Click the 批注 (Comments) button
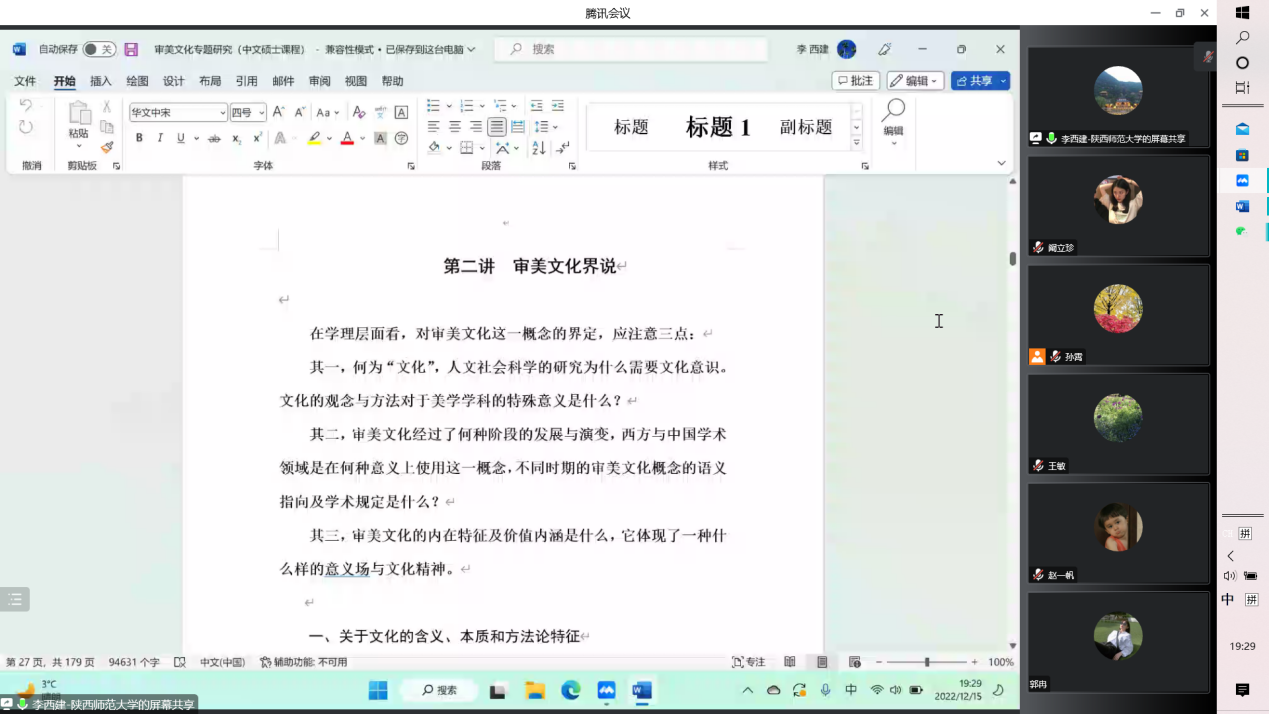1269x714 pixels. 856,81
